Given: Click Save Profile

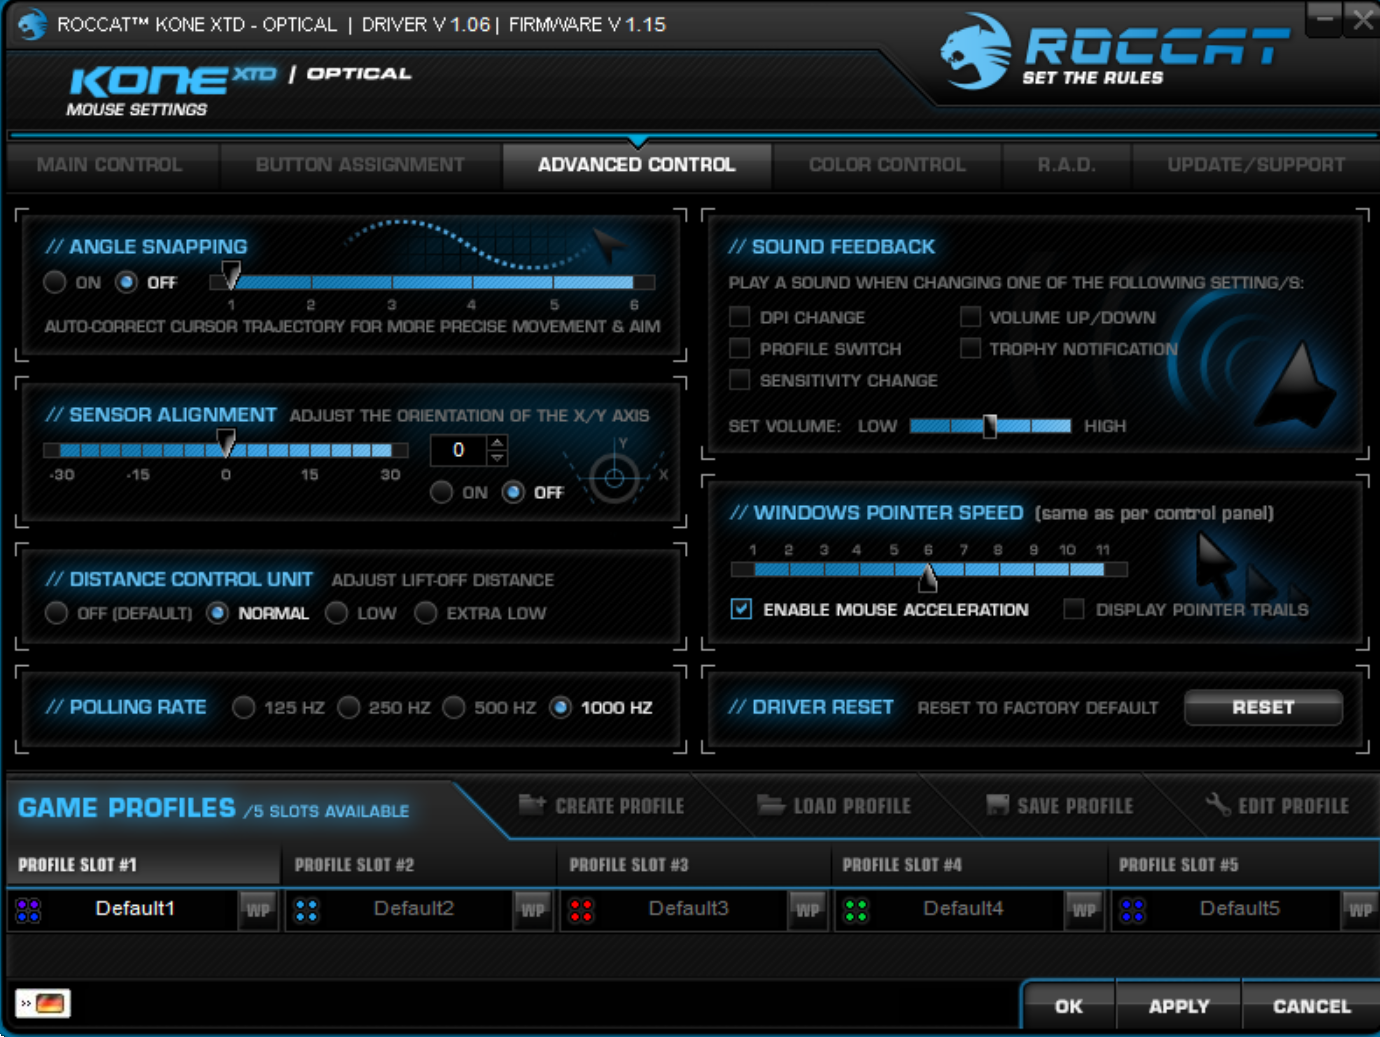Looking at the screenshot, I should click(1060, 806).
